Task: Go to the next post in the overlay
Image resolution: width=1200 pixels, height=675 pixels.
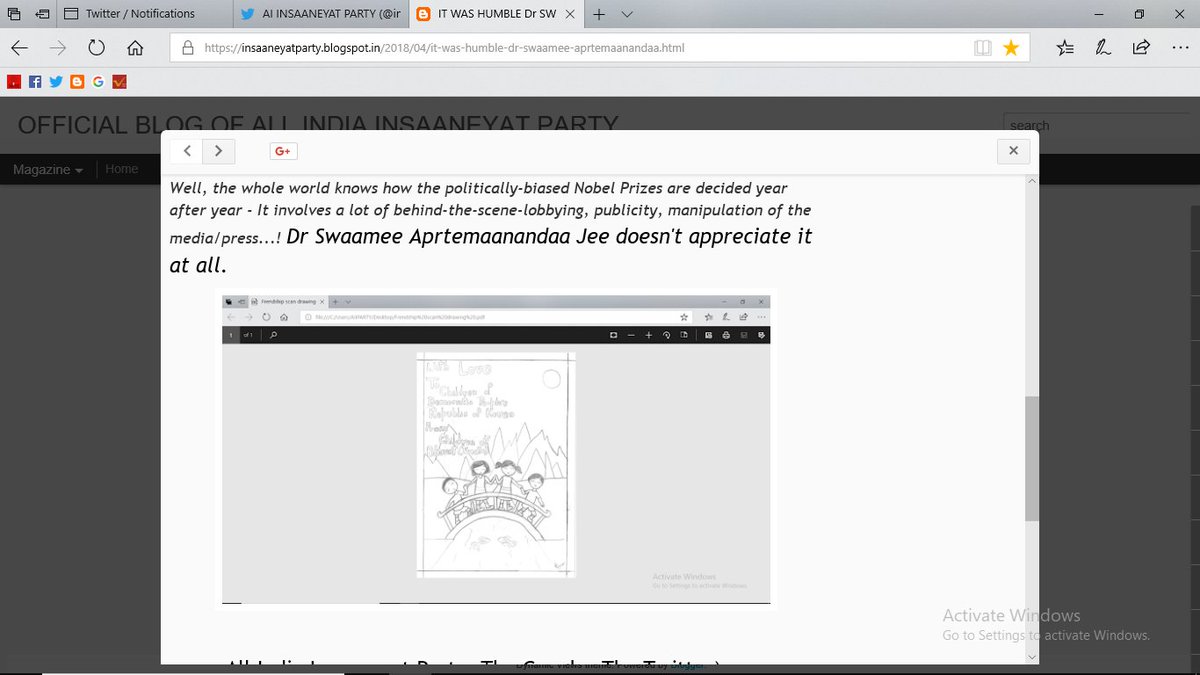Action: pyautogui.click(x=219, y=151)
